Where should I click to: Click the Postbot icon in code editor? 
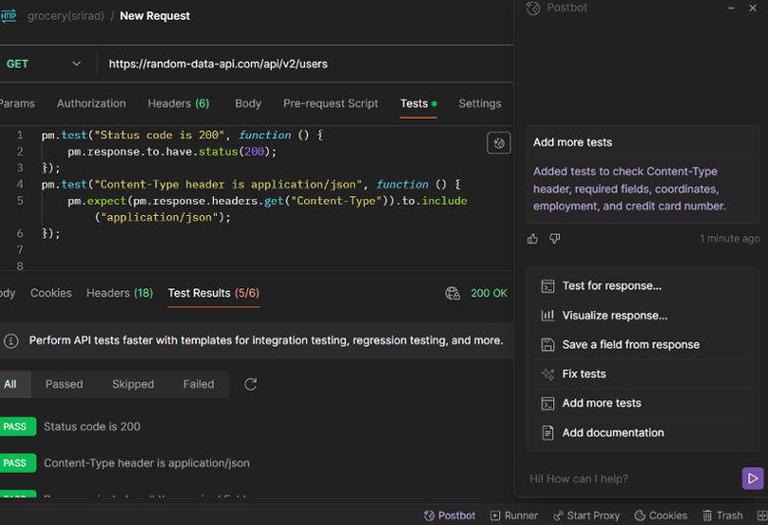click(x=499, y=143)
